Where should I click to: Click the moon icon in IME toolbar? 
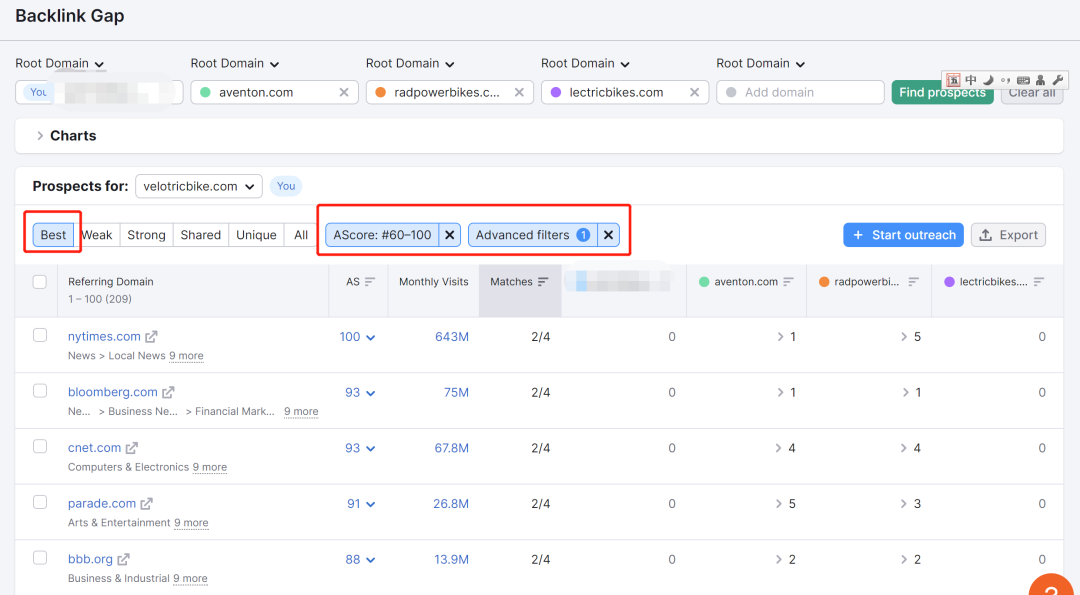point(988,80)
